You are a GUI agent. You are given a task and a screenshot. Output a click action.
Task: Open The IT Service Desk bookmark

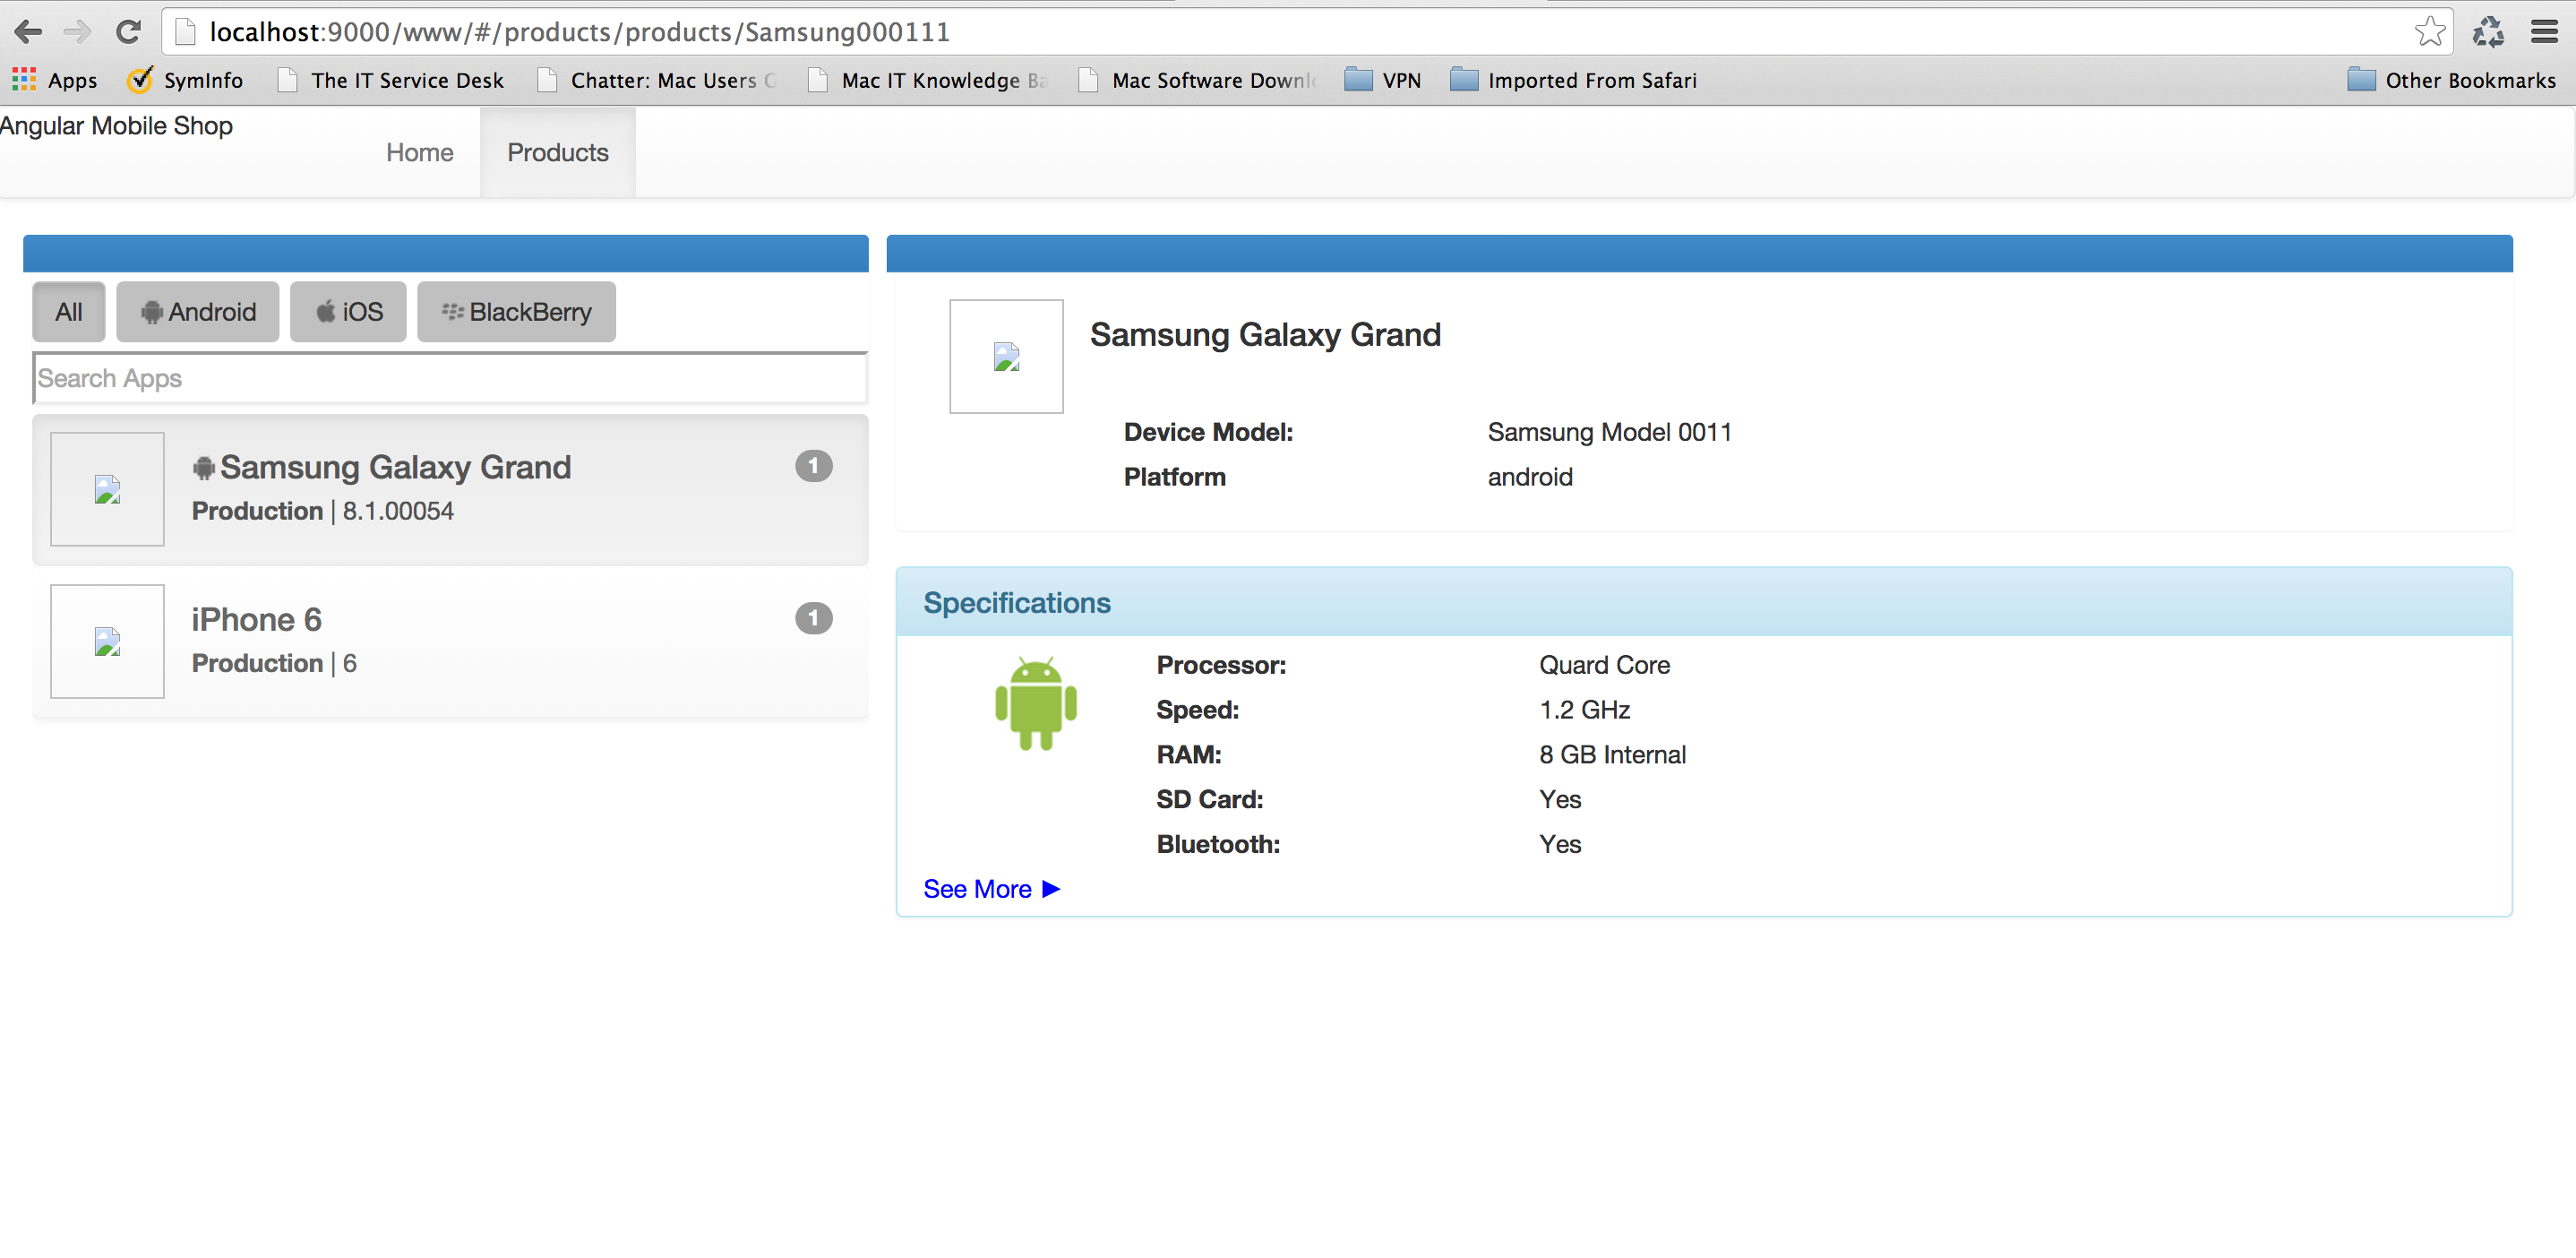tap(391, 80)
